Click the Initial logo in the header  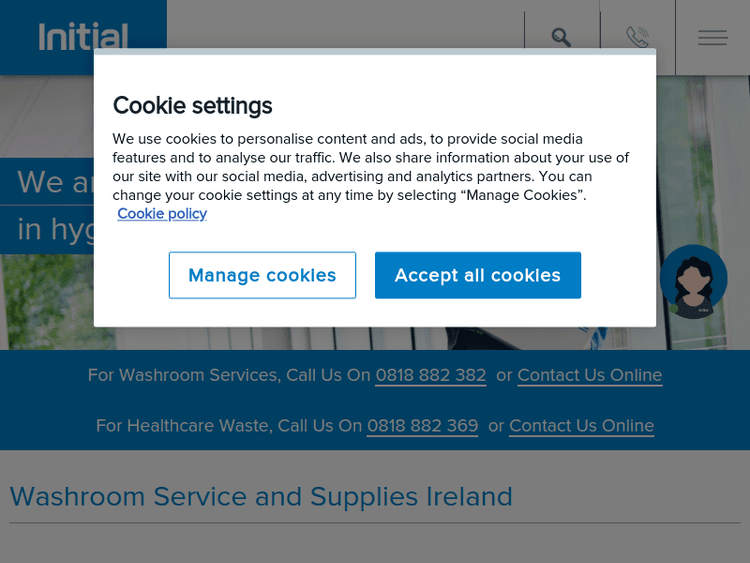(83, 37)
